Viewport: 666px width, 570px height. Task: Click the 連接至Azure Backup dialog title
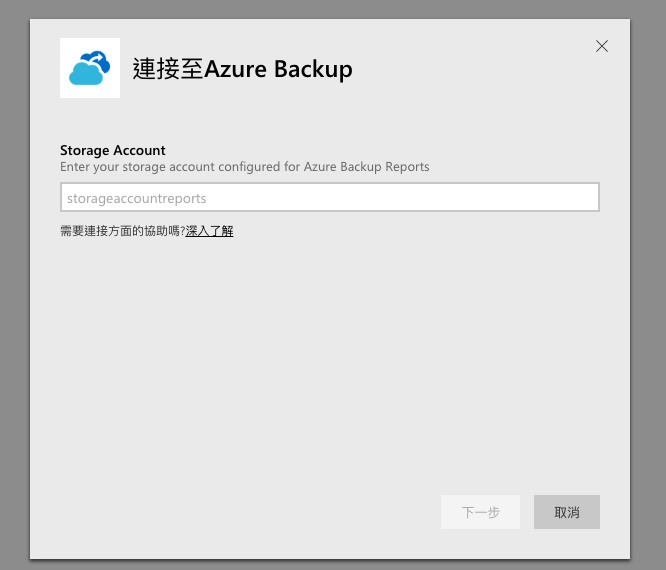pyautogui.click(x=243, y=69)
